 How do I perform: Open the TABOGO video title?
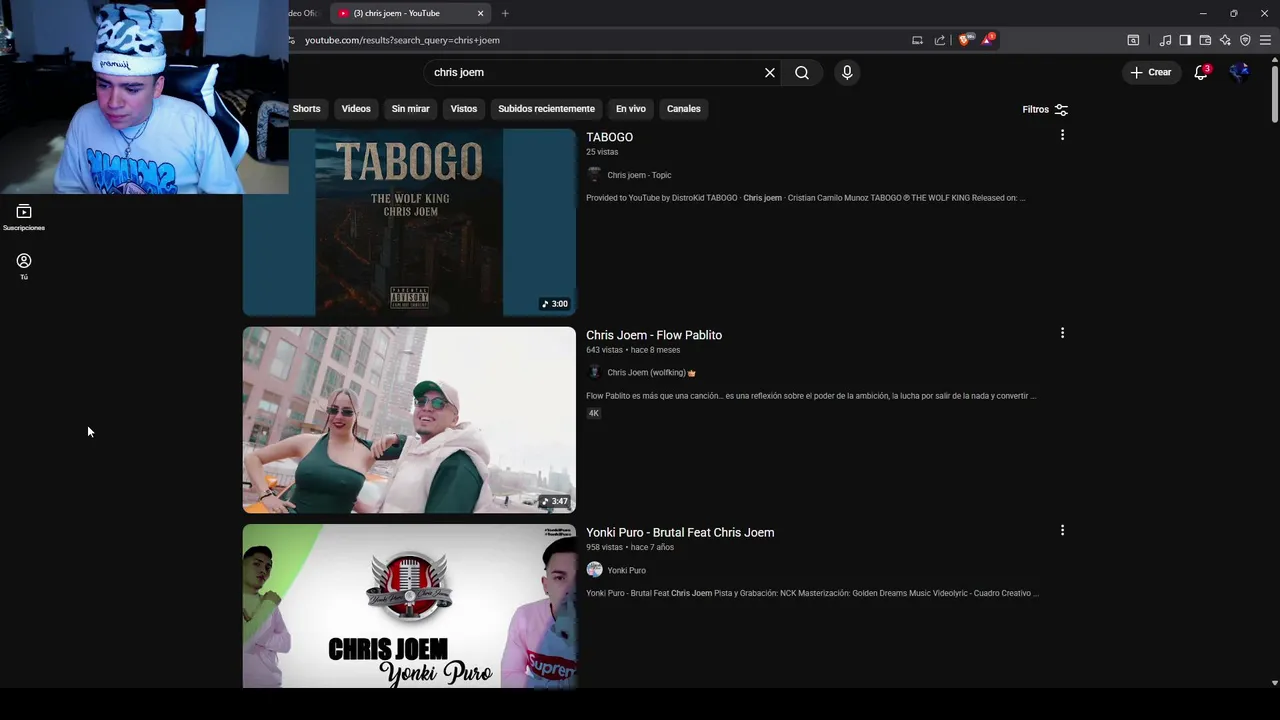pyautogui.click(x=609, y=137)
